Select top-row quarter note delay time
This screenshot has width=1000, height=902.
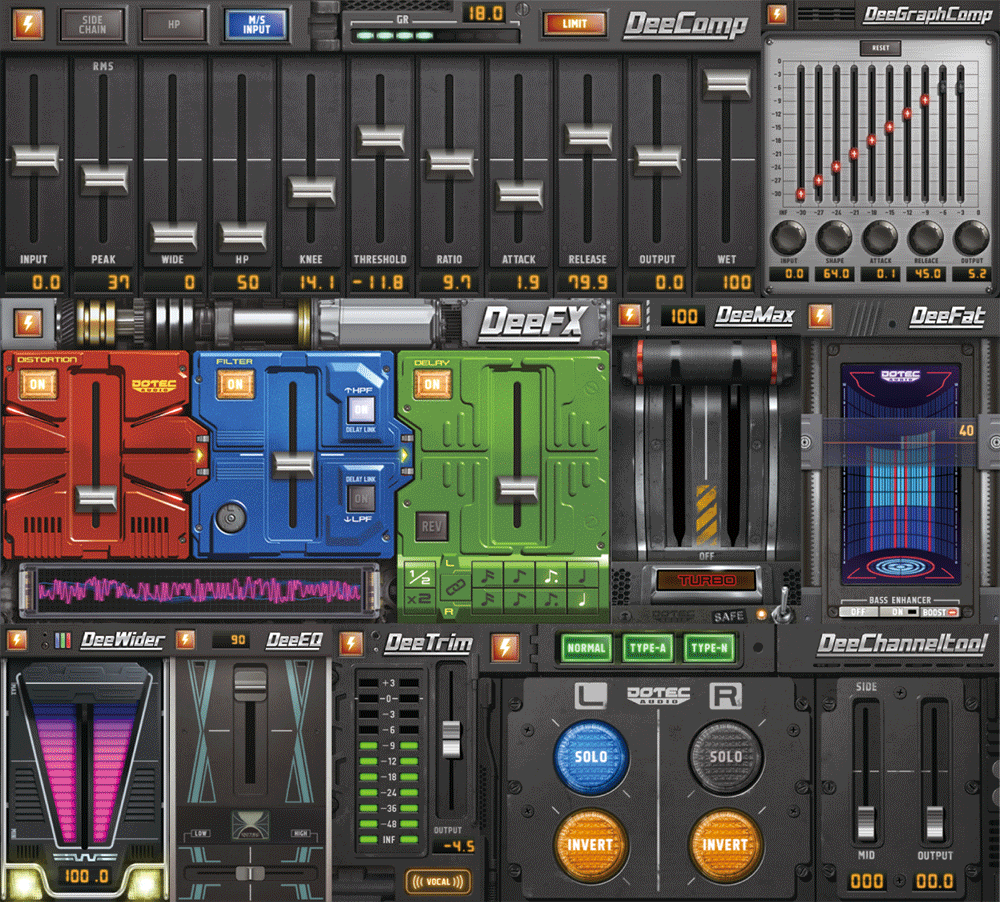[x=582, y=577]
